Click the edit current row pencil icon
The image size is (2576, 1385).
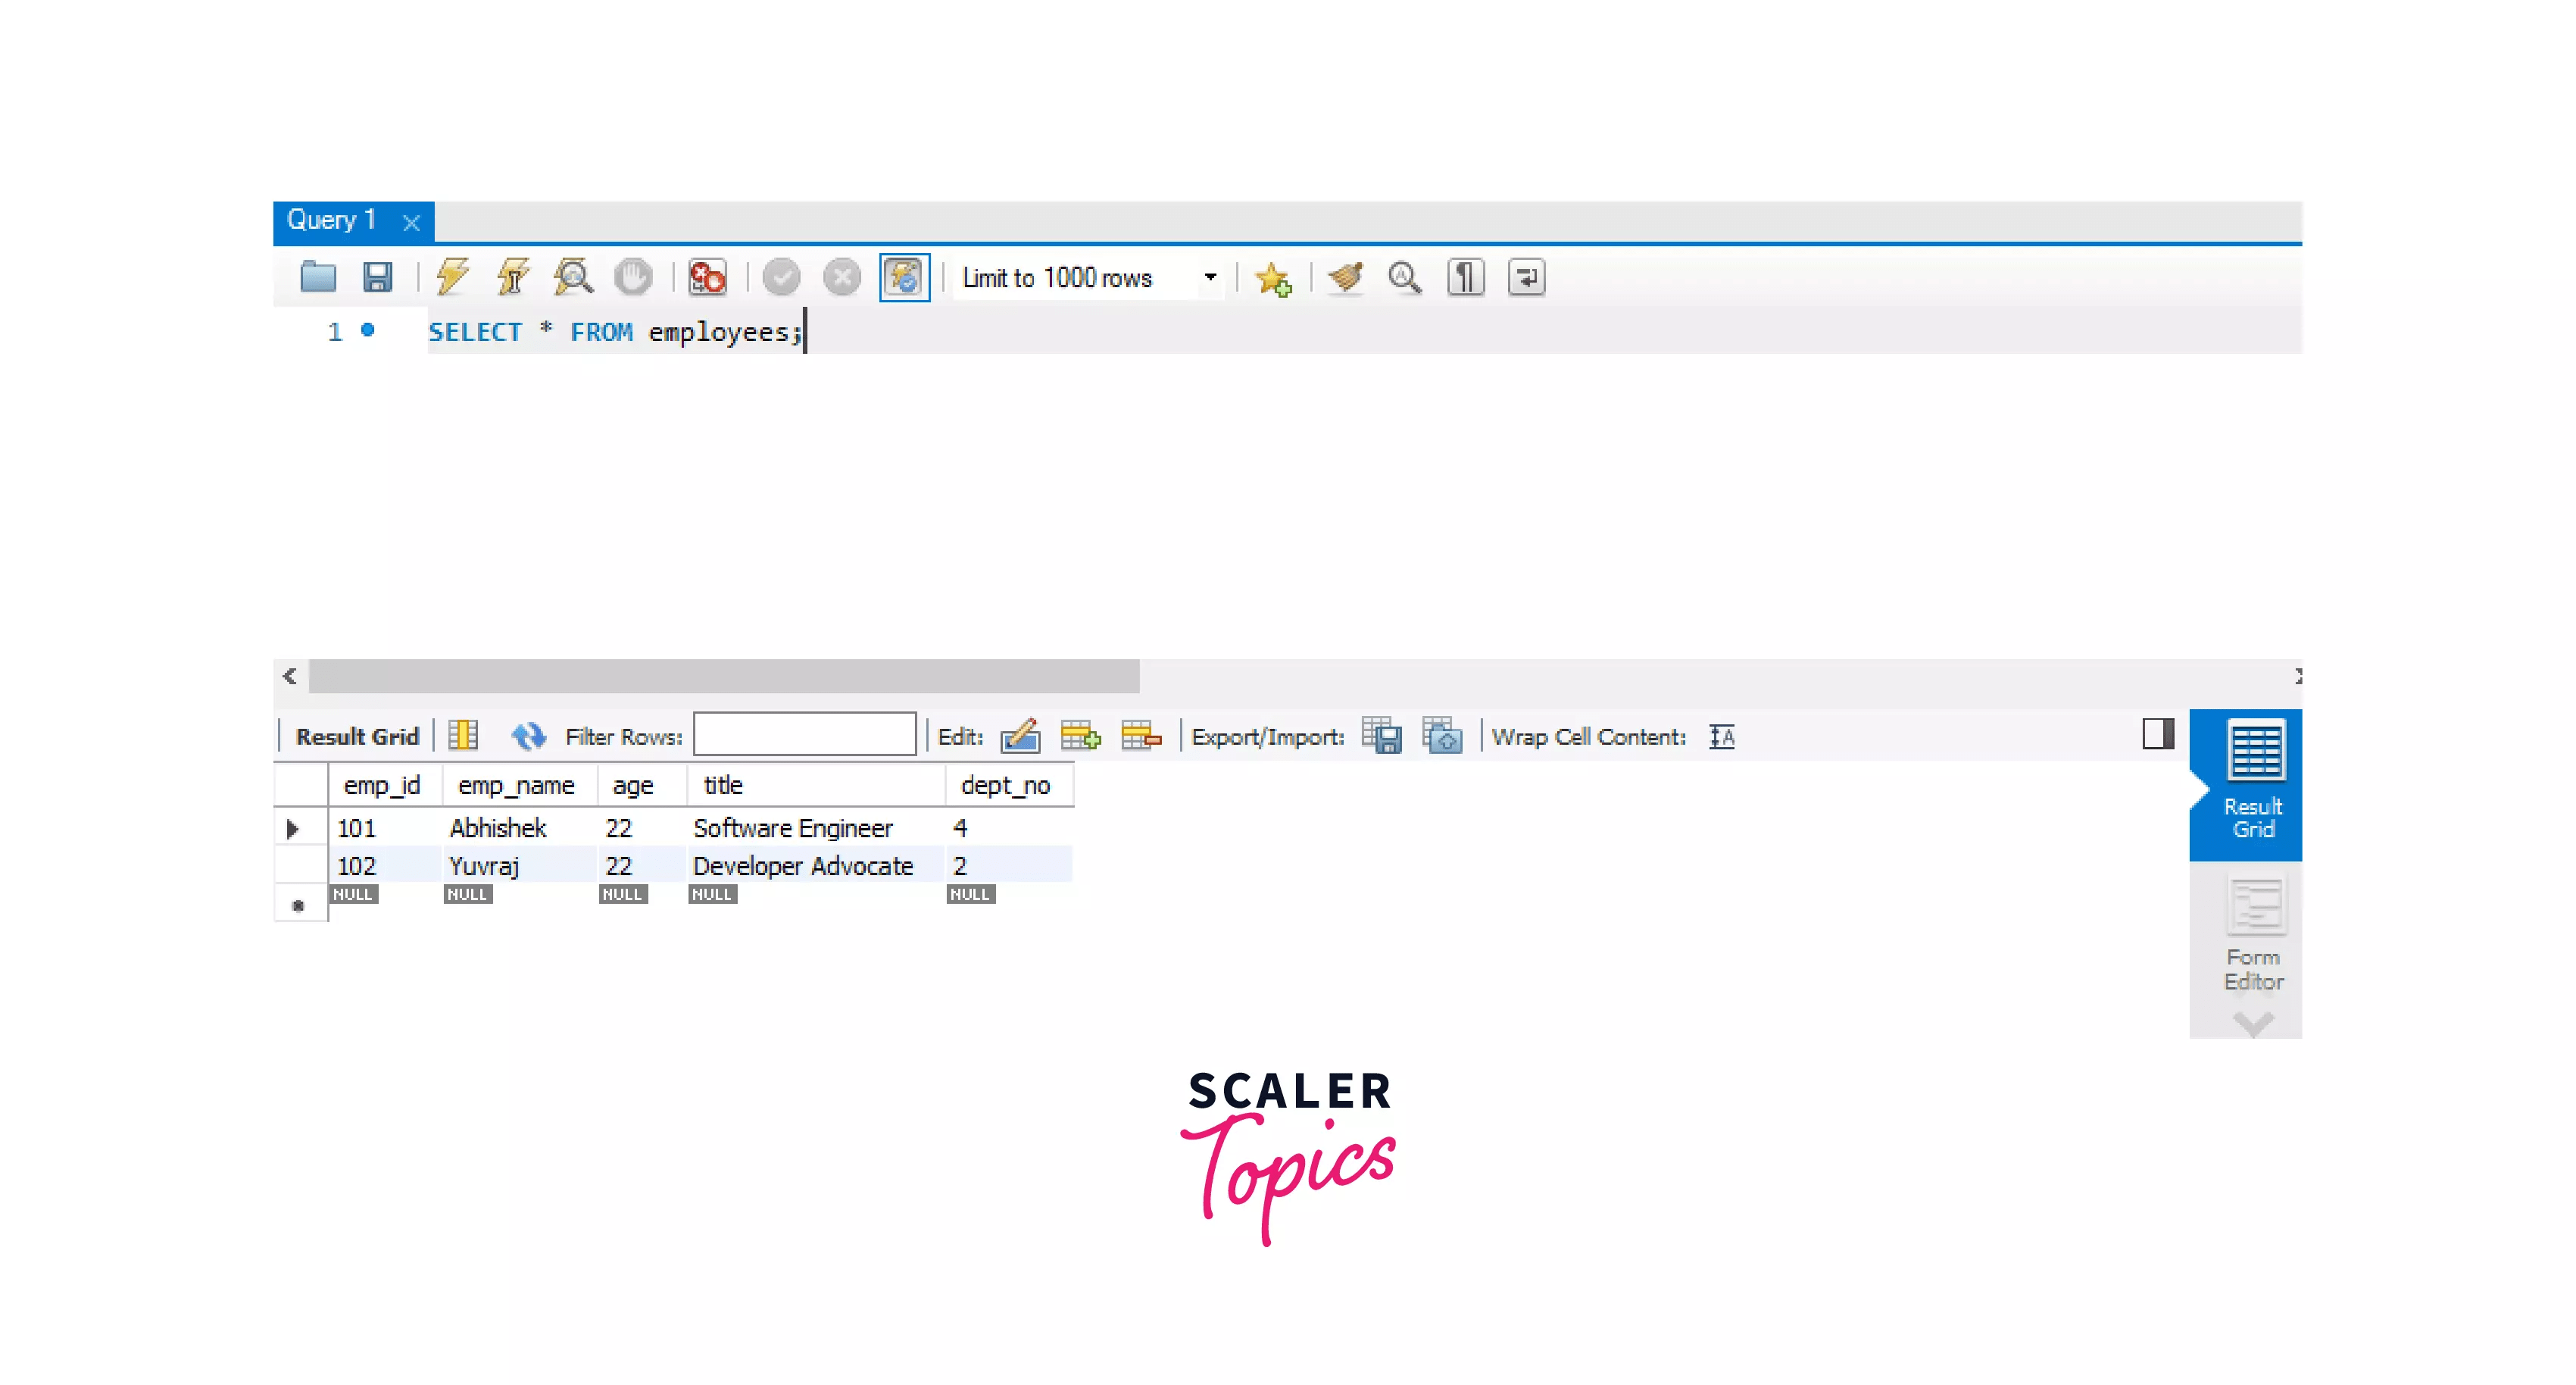[1020, 736]
